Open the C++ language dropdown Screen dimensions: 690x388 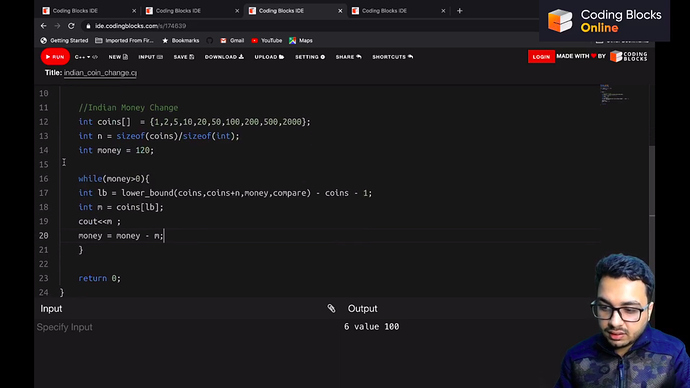[86, 57]
